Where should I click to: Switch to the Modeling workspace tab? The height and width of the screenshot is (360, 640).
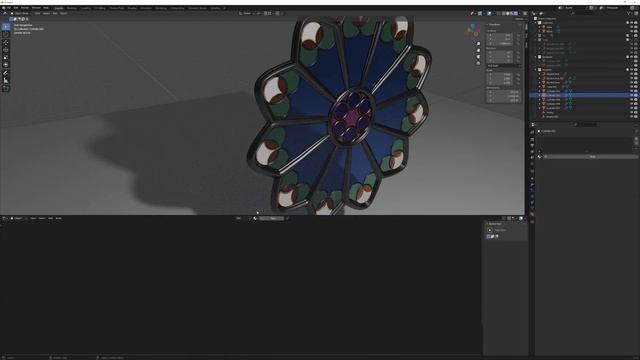point(72,8)
